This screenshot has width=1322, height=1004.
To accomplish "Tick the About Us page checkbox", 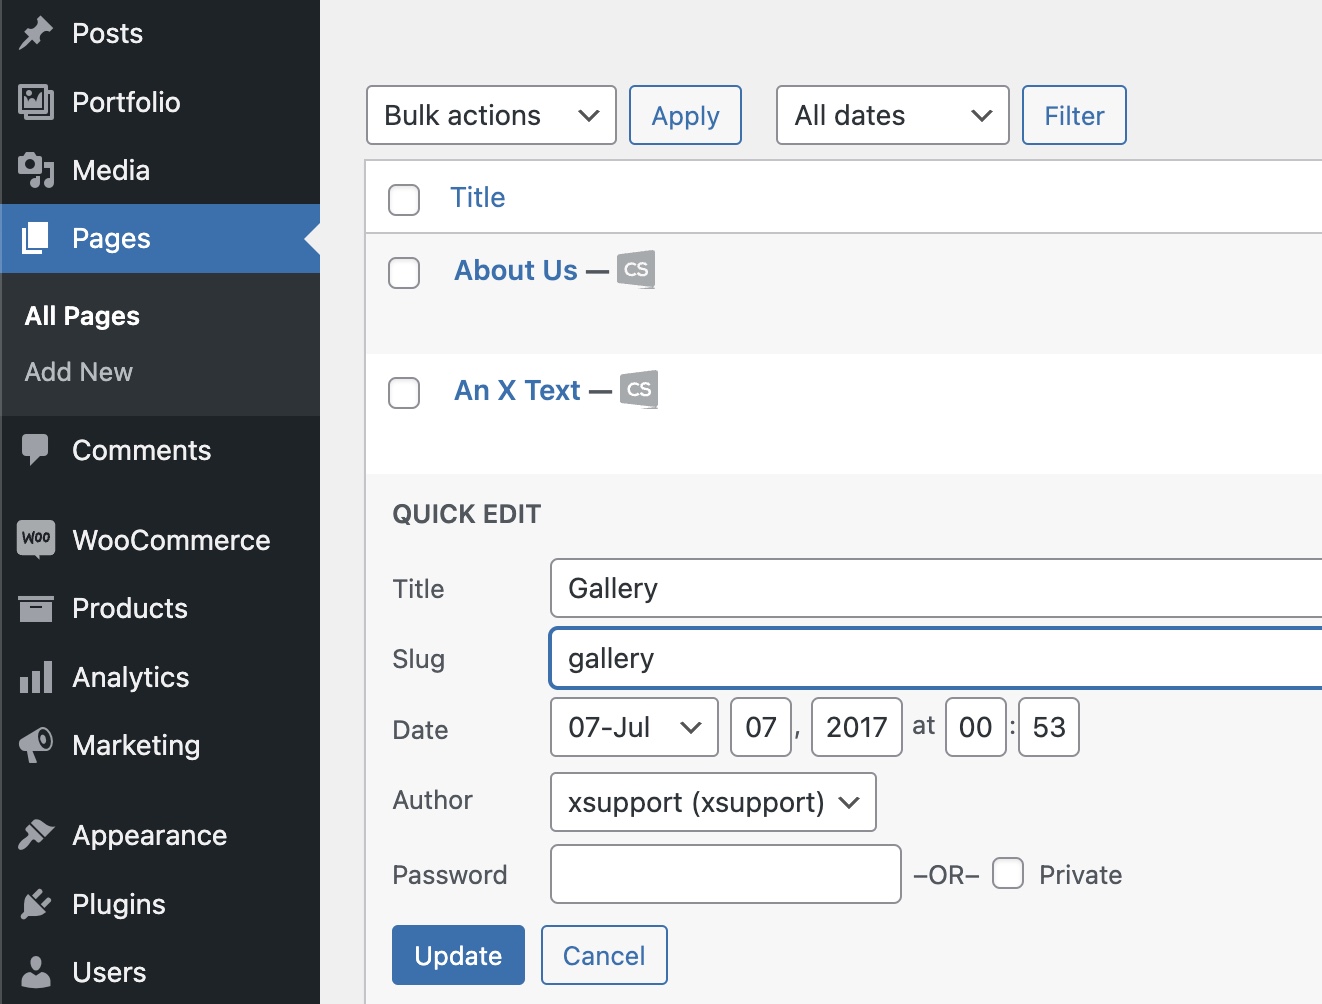I will (404, 273).
